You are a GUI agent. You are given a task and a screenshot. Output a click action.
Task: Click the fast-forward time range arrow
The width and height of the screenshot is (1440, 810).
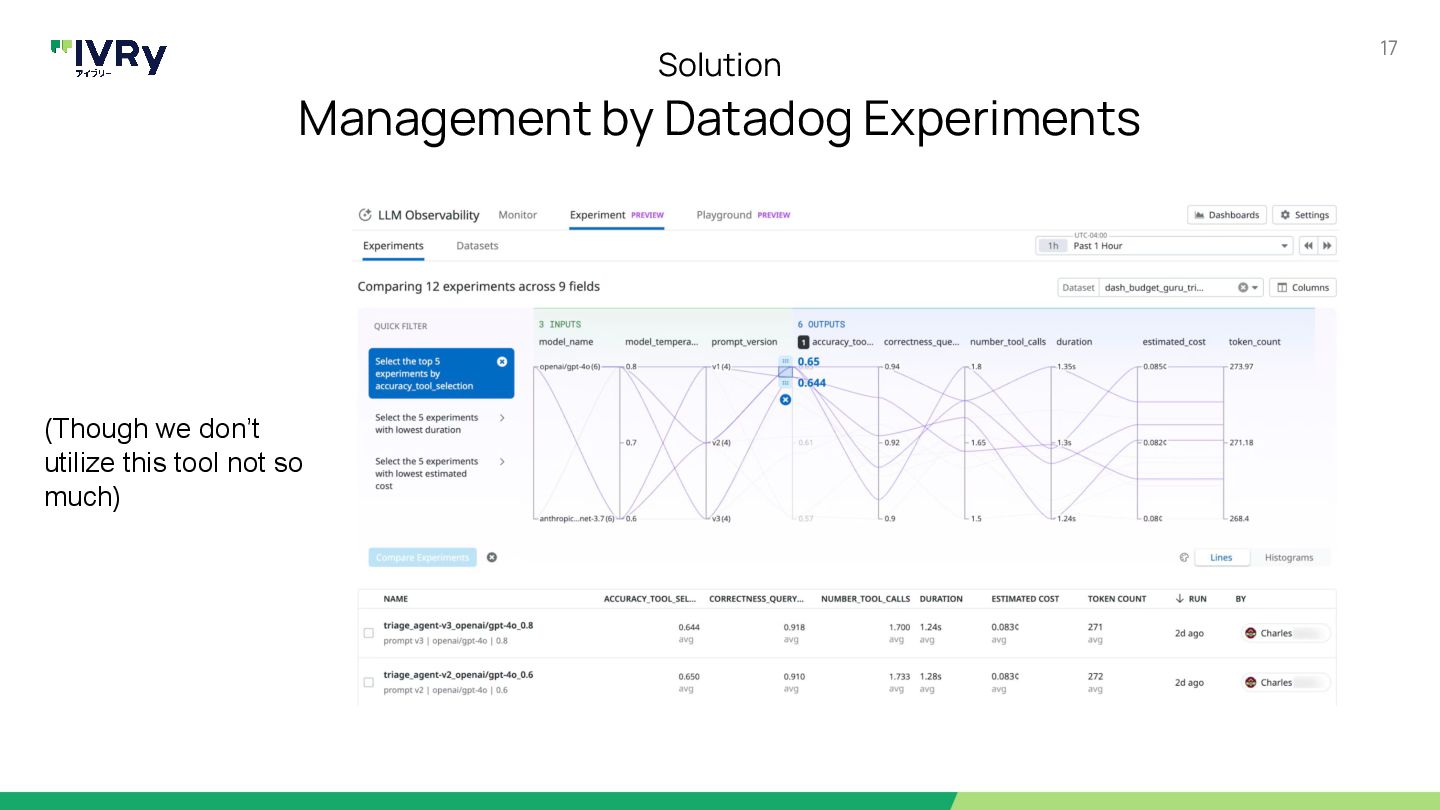pos(1327,246)
